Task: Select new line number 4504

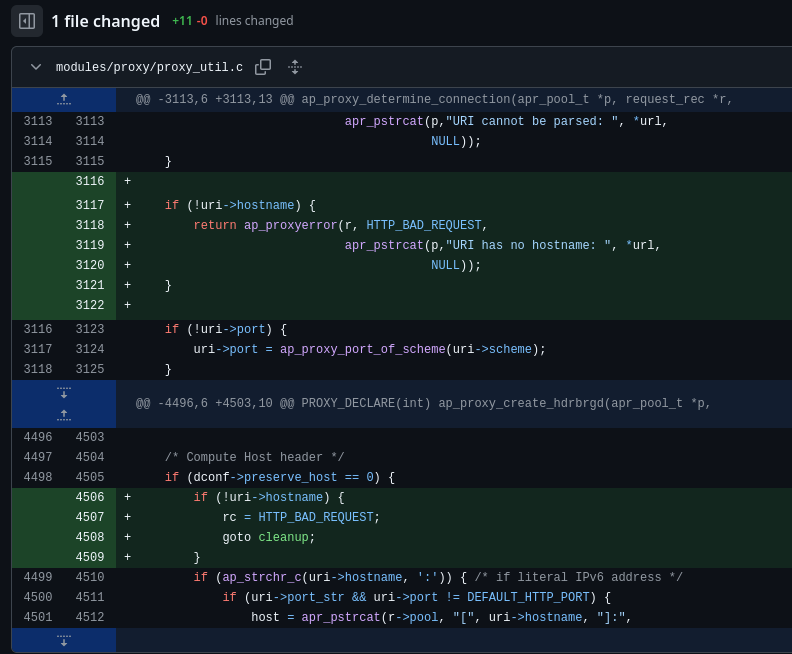Action: [x=89, y=458]
